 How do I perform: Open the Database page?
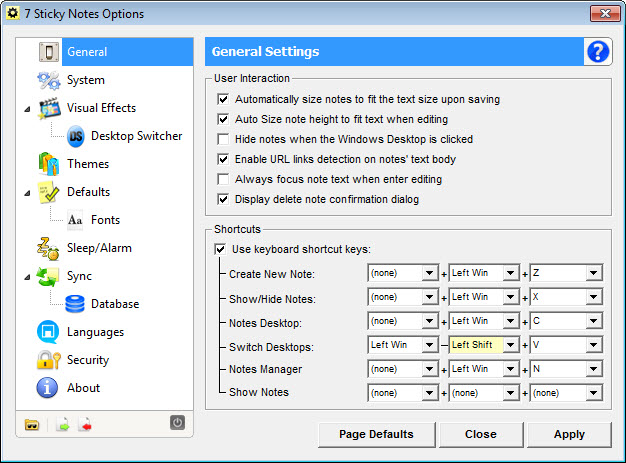115,304
